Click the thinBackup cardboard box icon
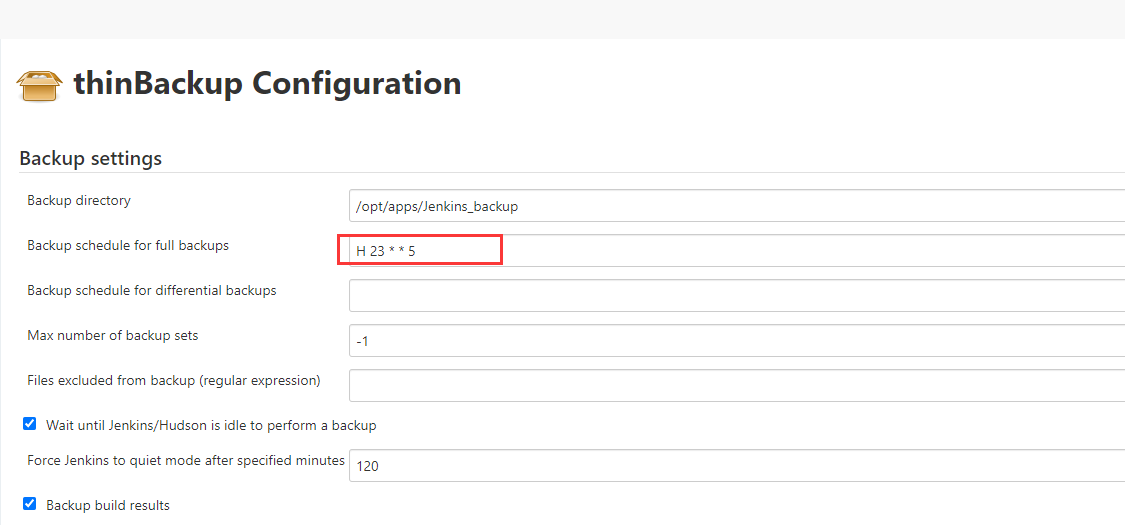This screenshot has height=525, width=1125. tap(40, 85)
